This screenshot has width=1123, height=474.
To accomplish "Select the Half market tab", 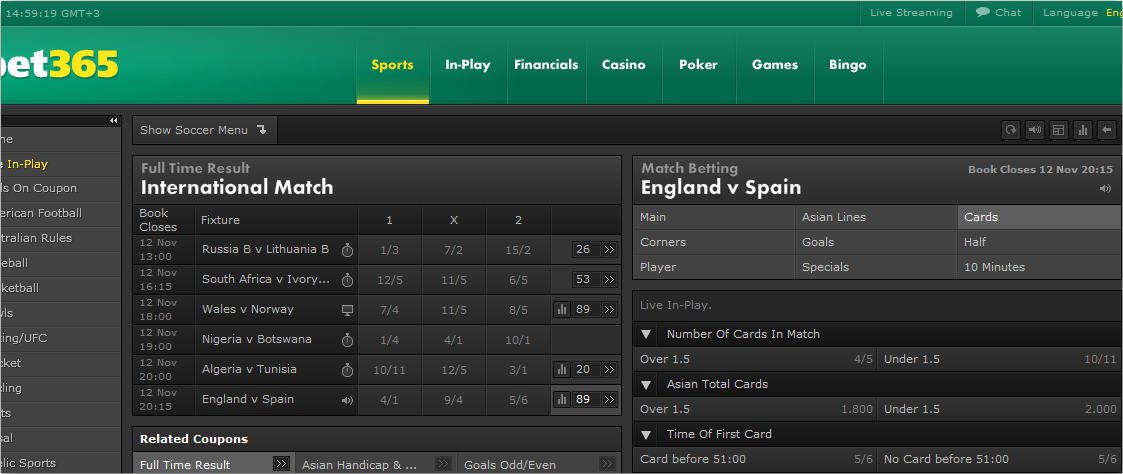I will click(x=1039, y=242).
